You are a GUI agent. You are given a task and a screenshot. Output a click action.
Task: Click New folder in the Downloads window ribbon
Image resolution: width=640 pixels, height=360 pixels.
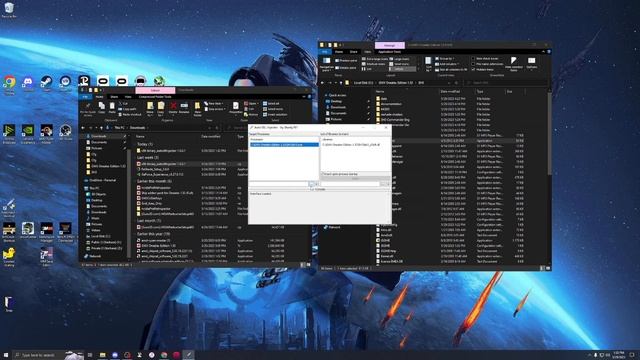(198, 109)
